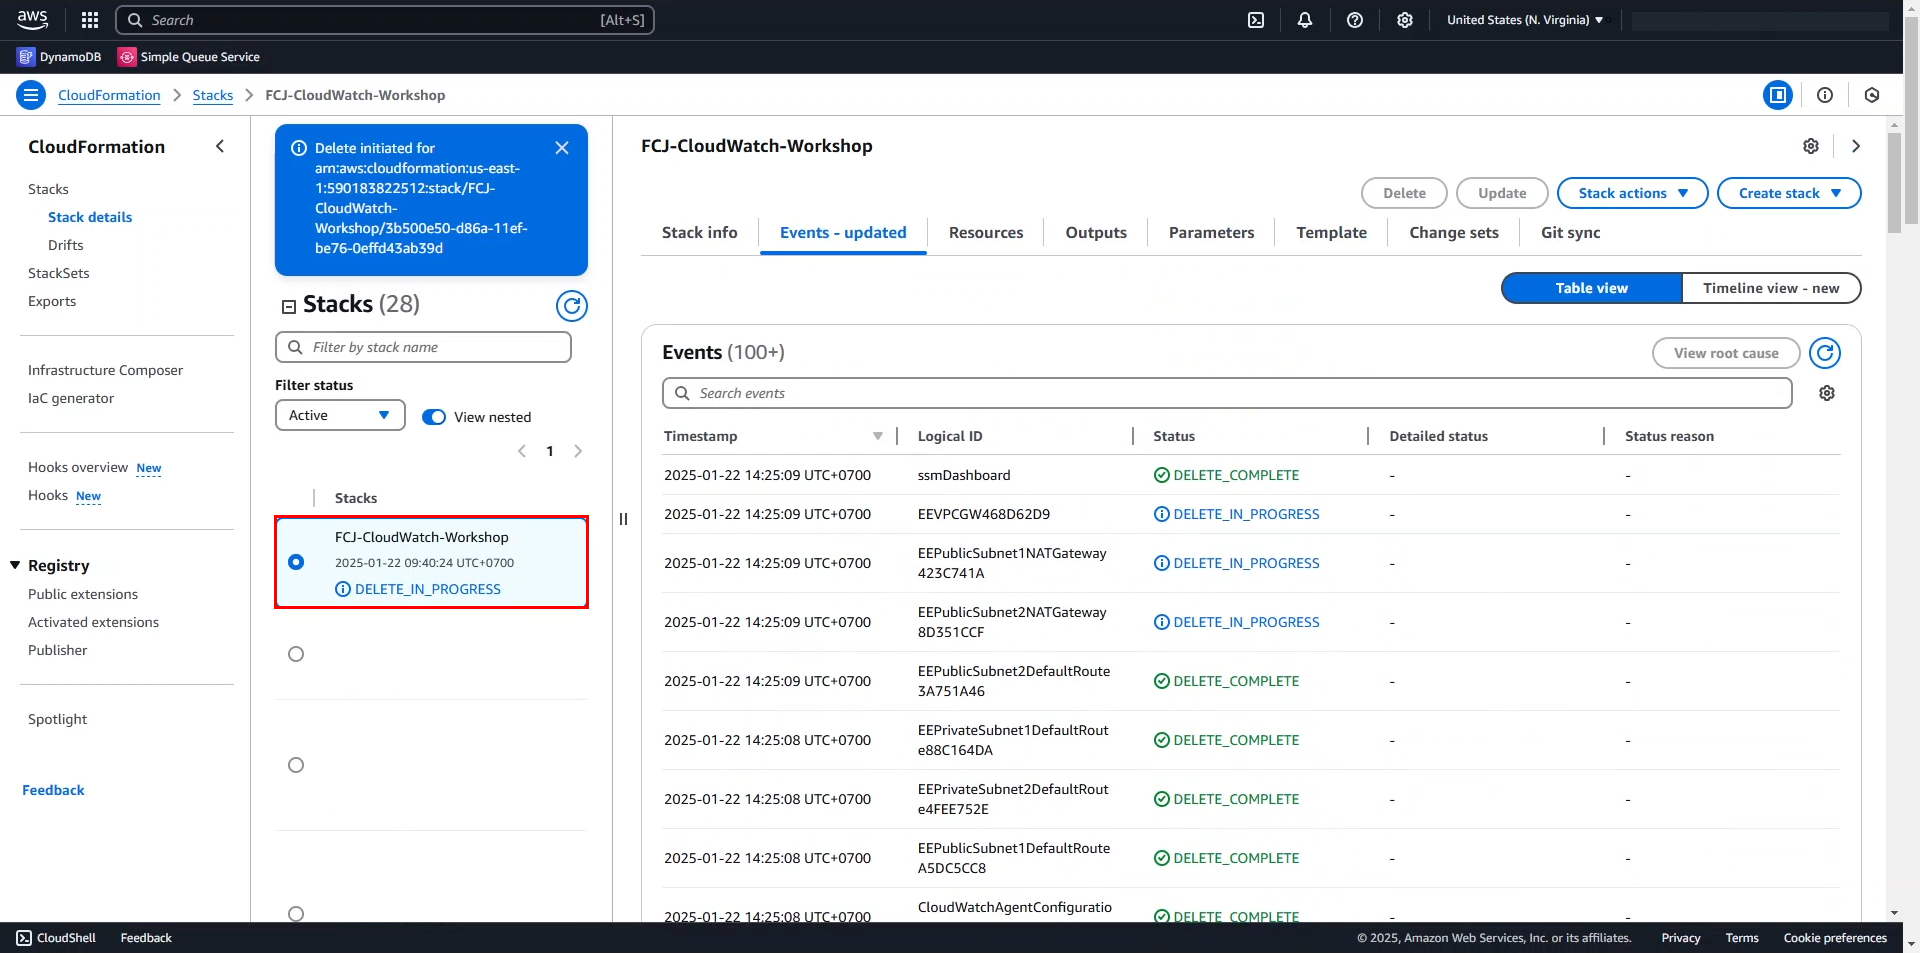
Task: Click the panel resize handle between stacks and details
Action: [623, 519]
